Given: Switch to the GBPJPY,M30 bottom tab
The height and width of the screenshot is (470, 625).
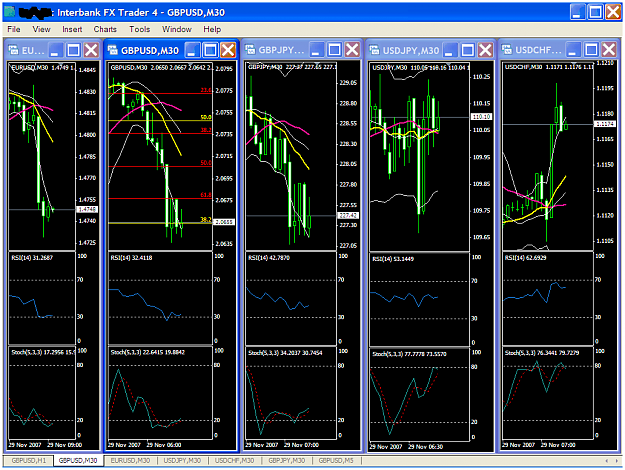Looking at the screenshot, I should coord(287,460).
